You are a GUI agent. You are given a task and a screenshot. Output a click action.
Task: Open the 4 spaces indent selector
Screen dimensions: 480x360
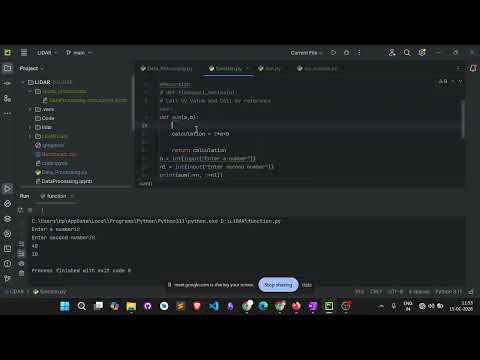pyautogui.click(x=419, y=292)
